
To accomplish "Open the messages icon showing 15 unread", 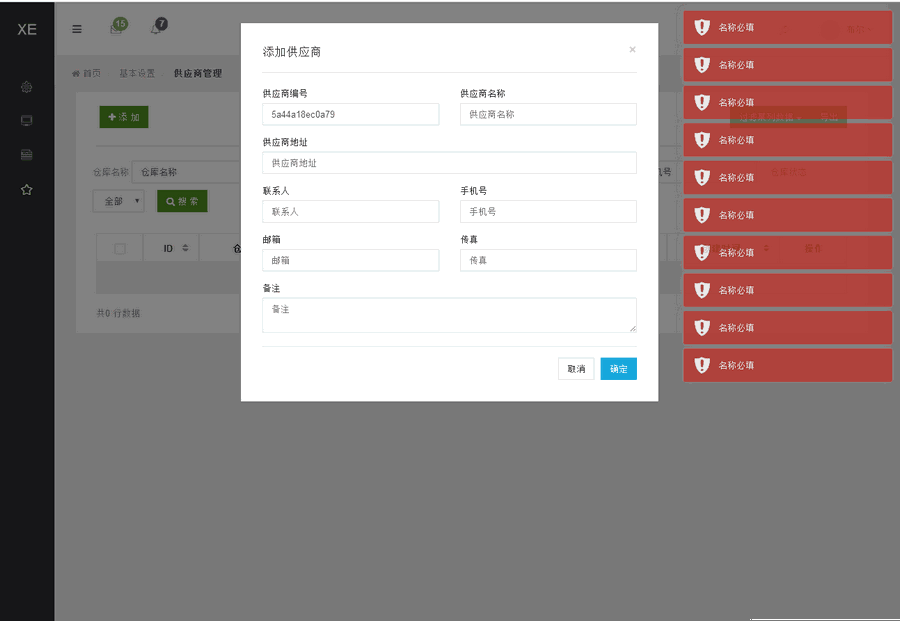I will pos(115,28).
